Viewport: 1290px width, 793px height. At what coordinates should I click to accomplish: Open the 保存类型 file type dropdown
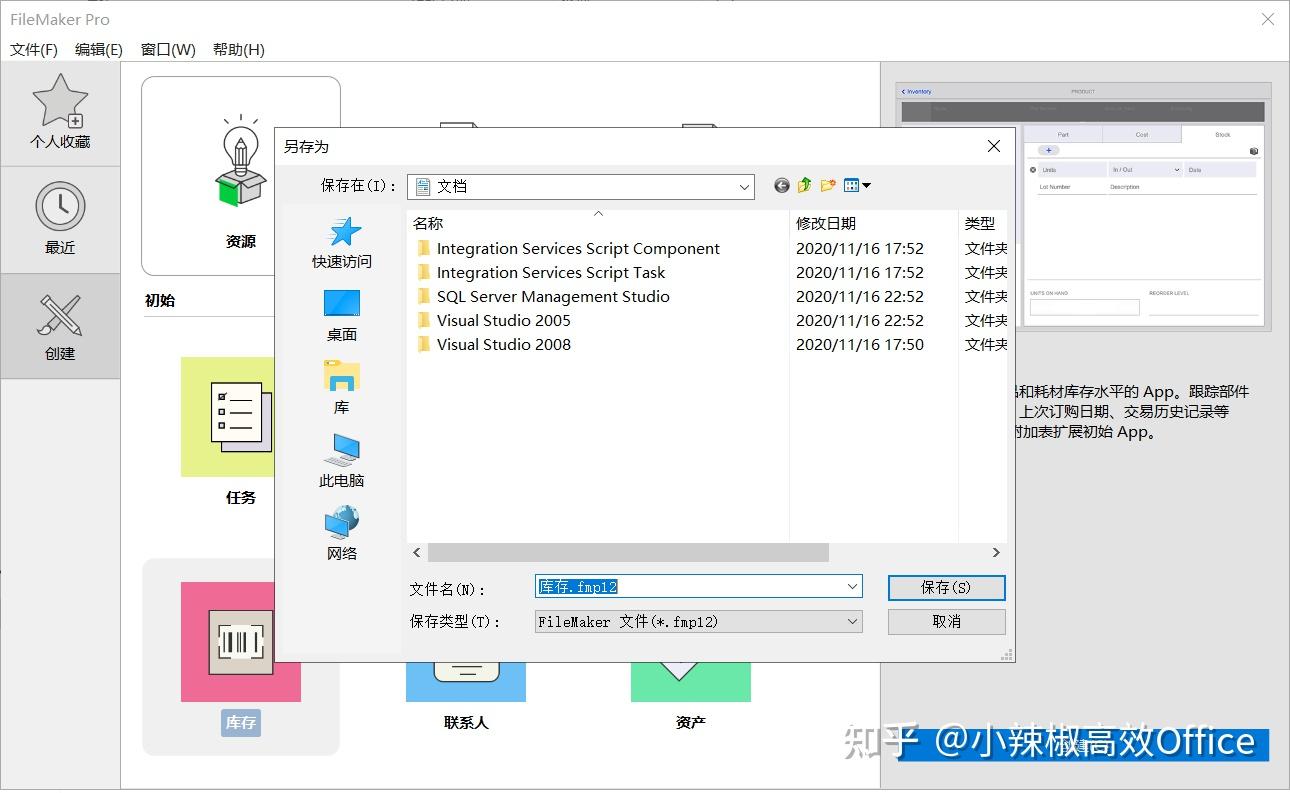coord(851,621)
